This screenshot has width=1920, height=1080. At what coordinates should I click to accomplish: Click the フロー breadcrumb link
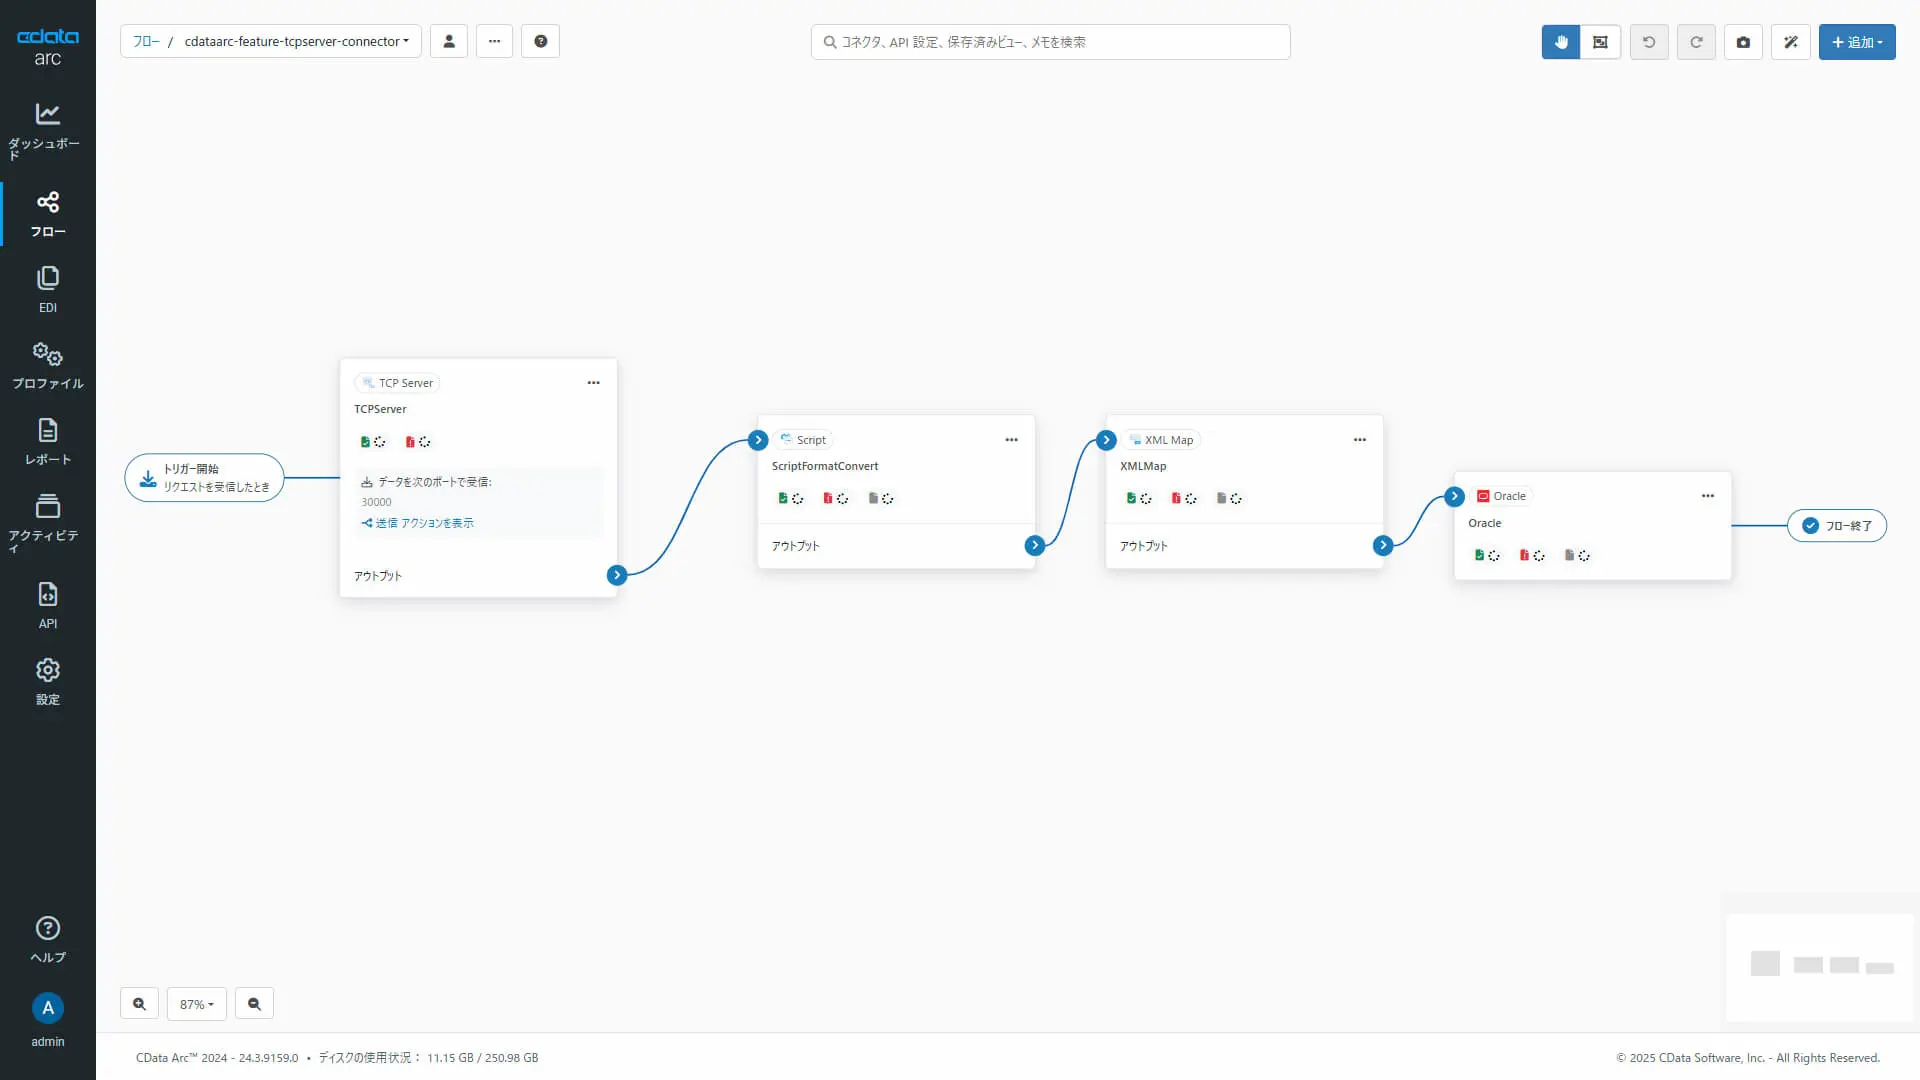coord(146,41)
